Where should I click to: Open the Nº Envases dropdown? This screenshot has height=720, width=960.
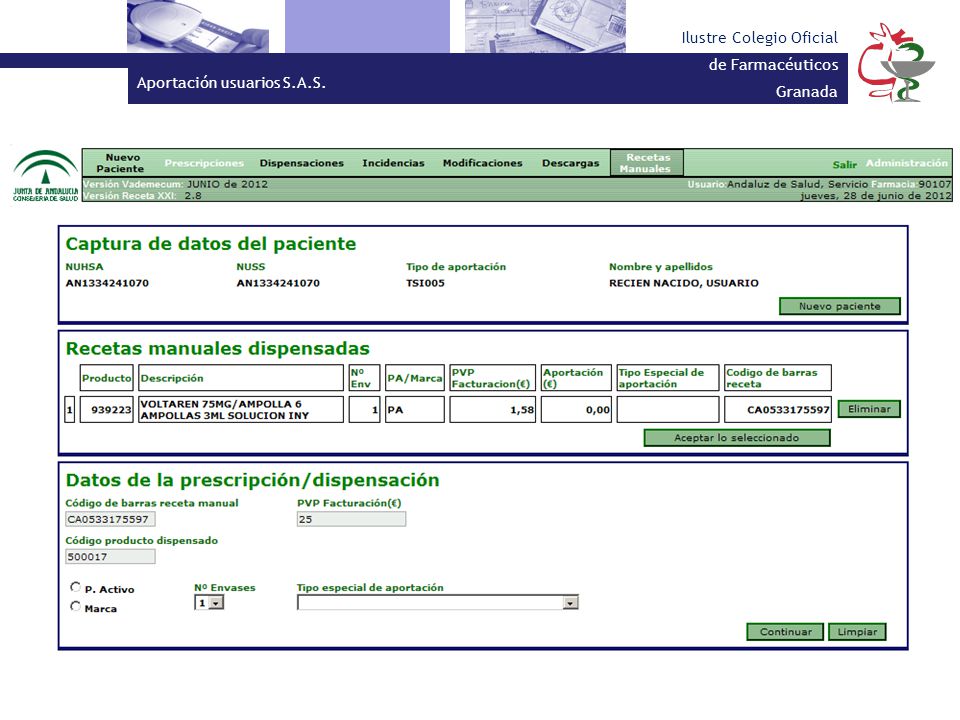coord(209,603)
